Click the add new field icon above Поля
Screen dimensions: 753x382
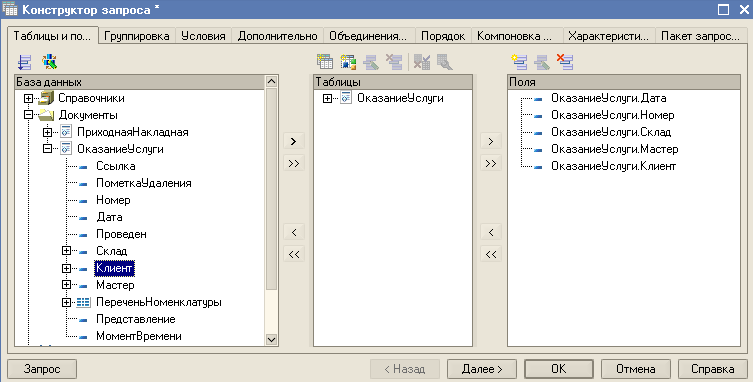520,62
